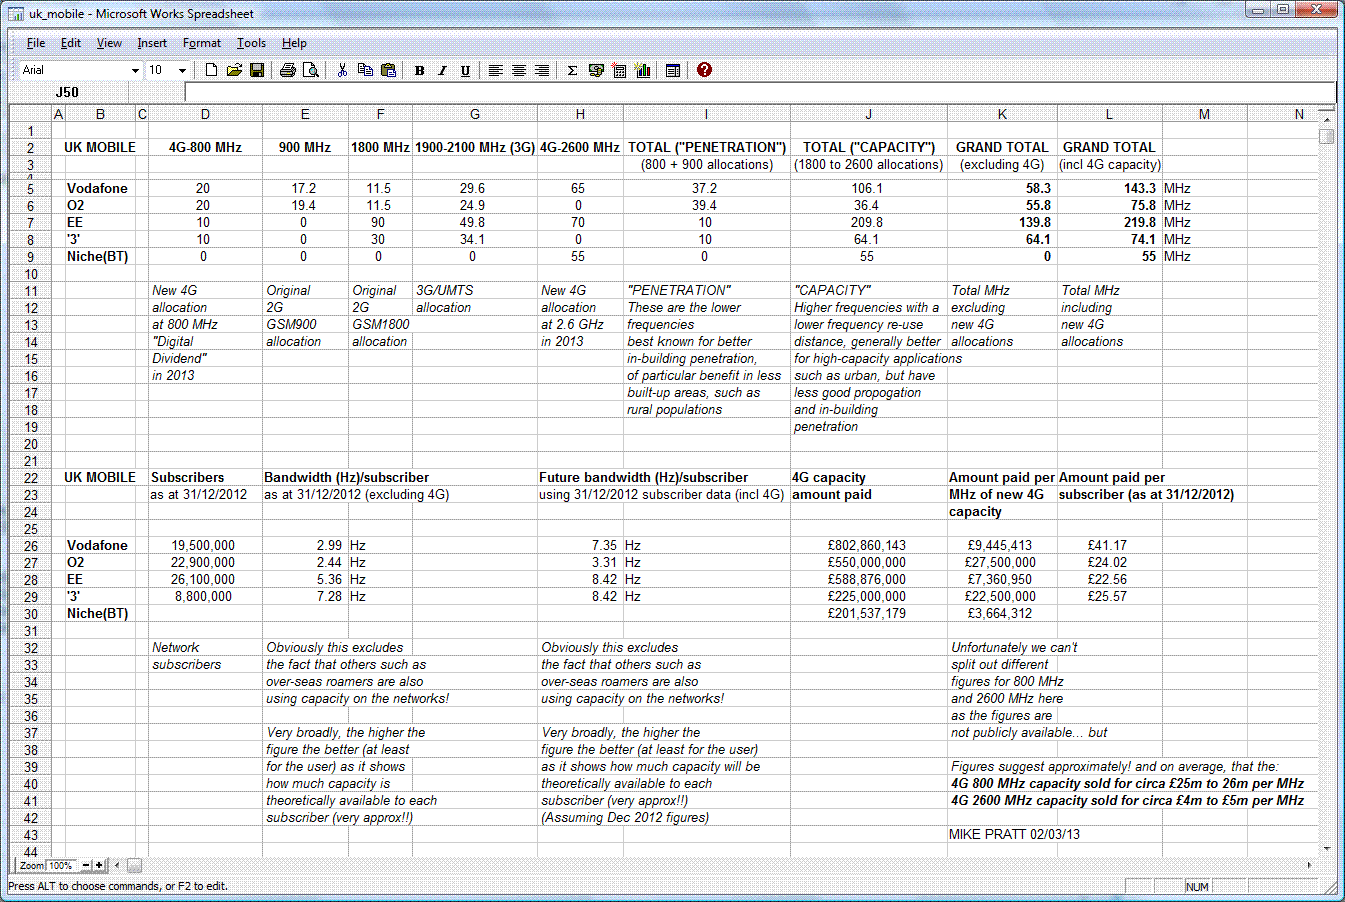Align cell text right
Viewport: 1345px width, 902px height.
coord(542,70)
